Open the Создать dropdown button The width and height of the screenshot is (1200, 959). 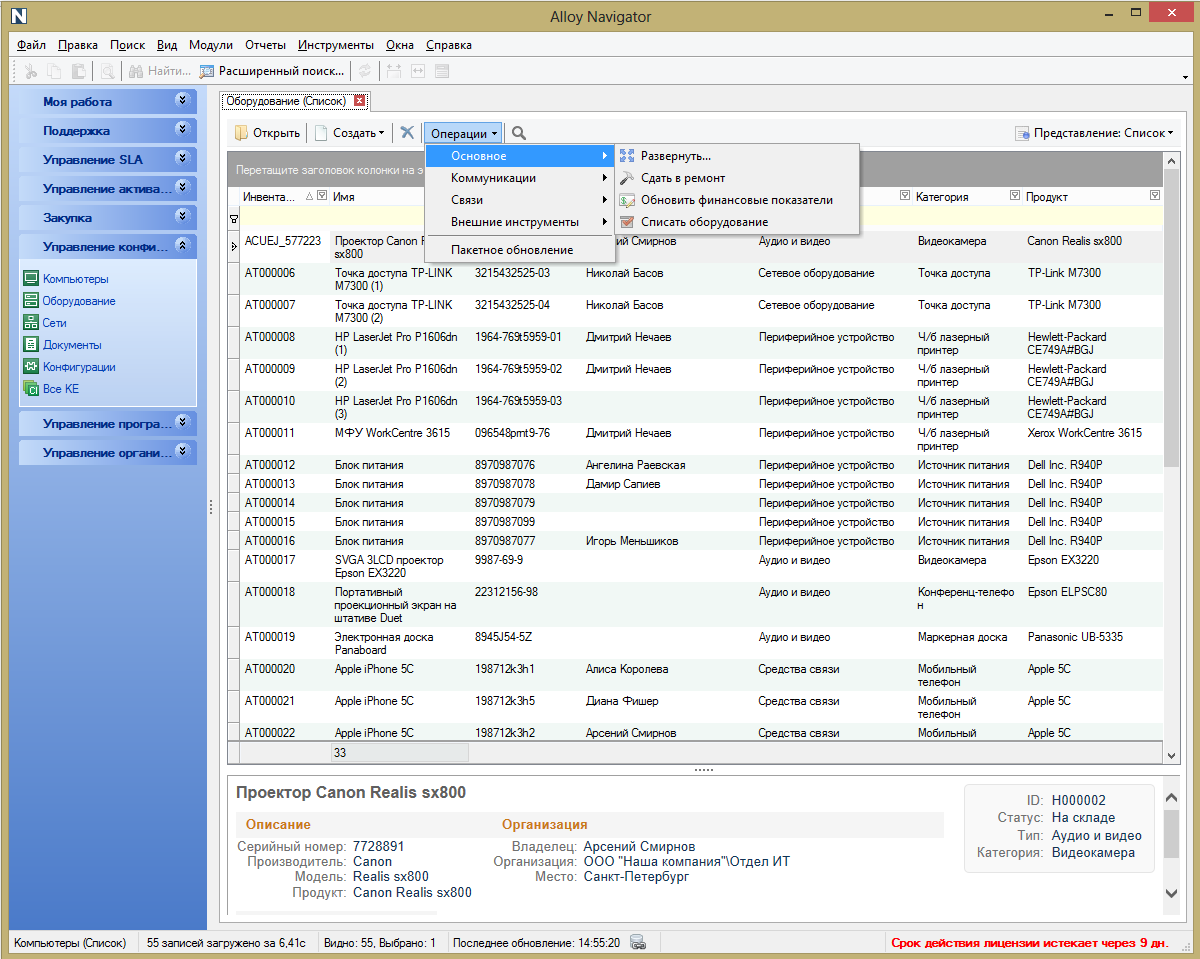[x=349, y=133]
